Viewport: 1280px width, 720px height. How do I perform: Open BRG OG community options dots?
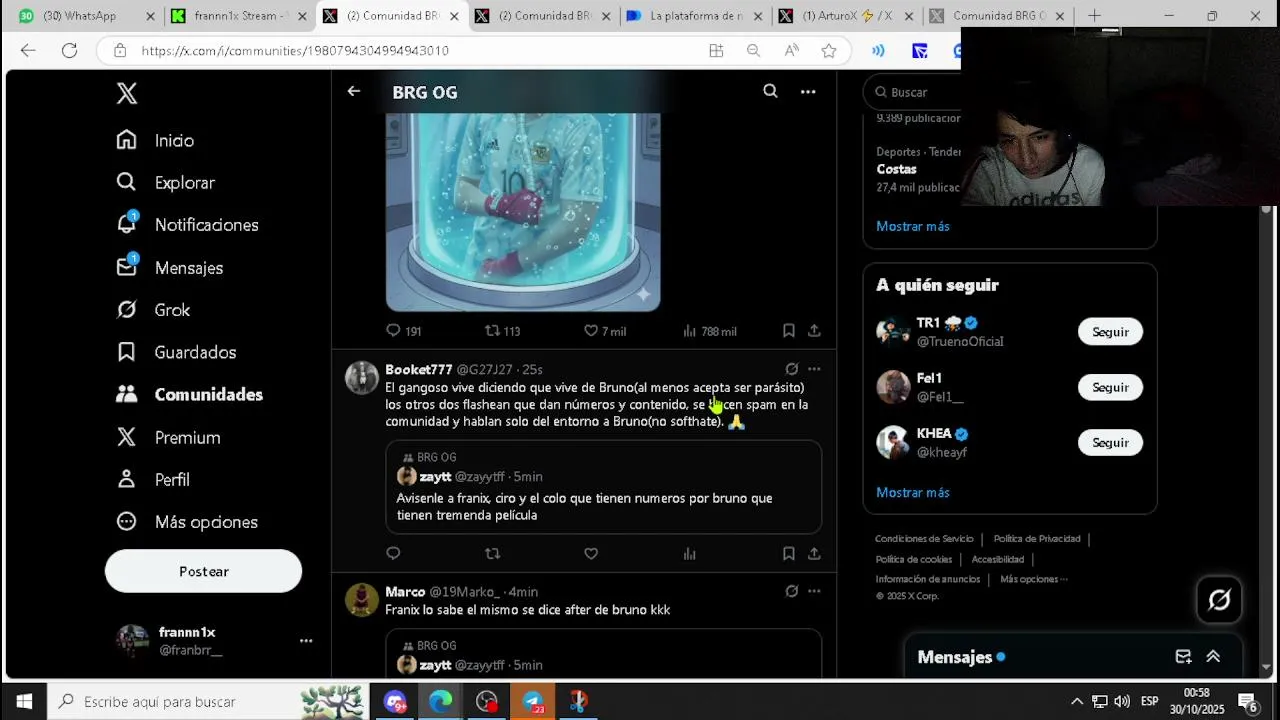[x=808, y=91]
